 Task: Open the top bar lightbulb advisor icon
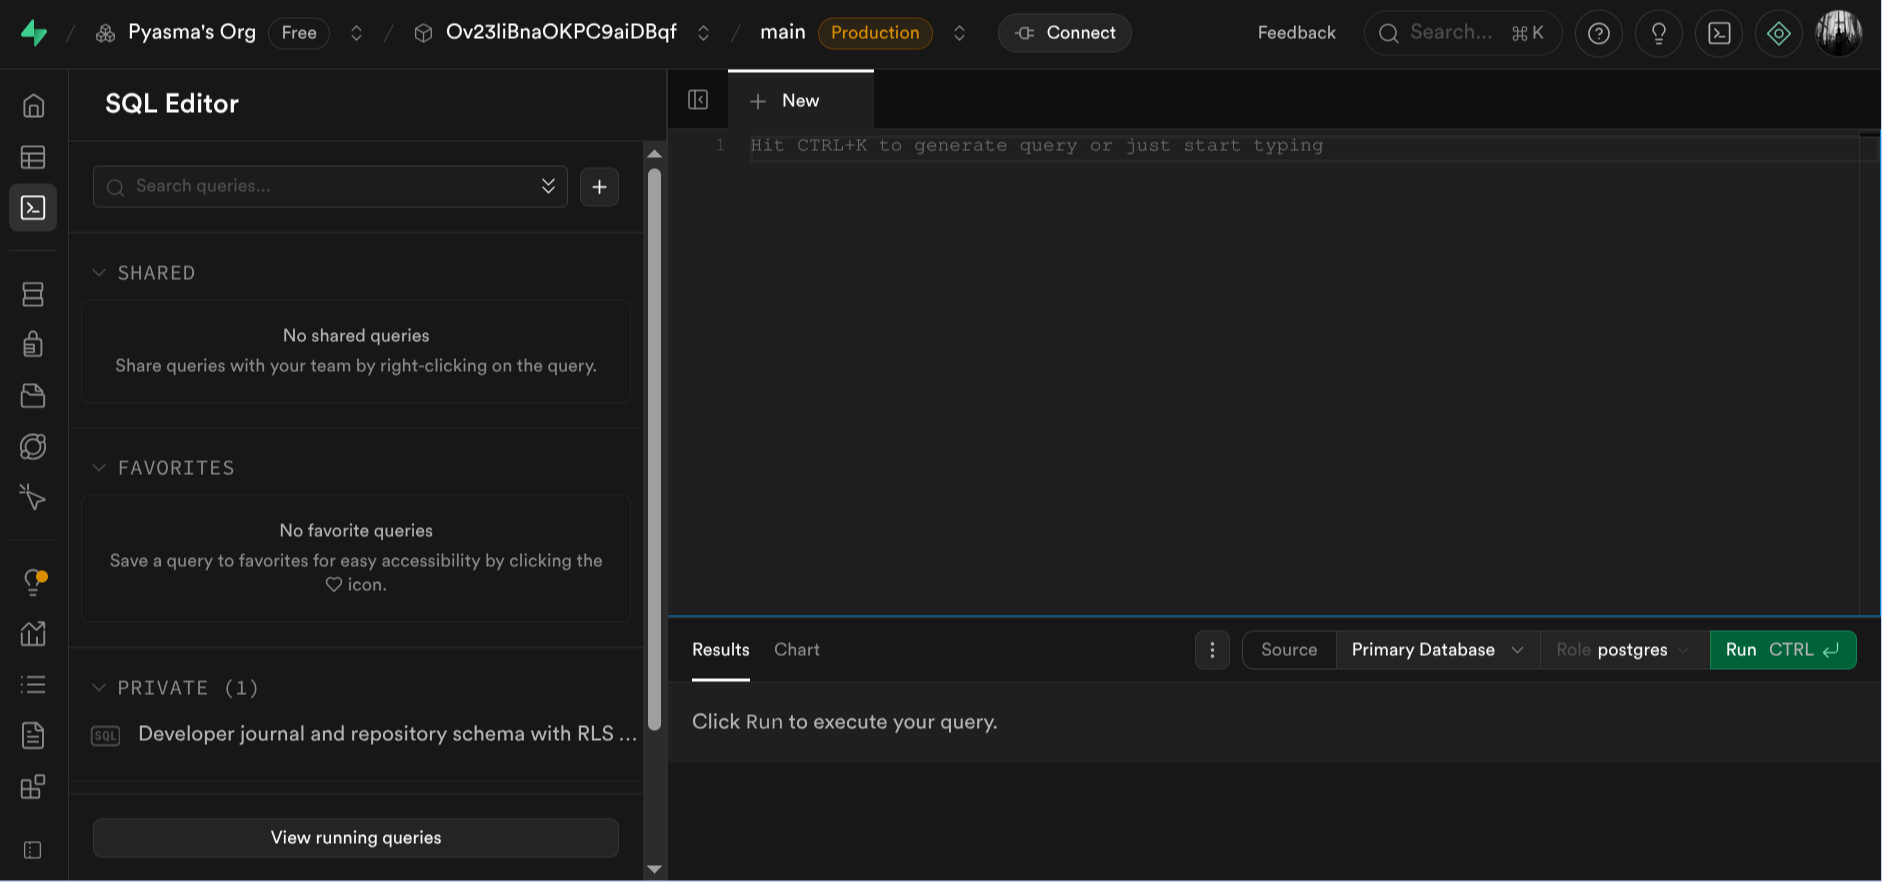pos(1659,33)
